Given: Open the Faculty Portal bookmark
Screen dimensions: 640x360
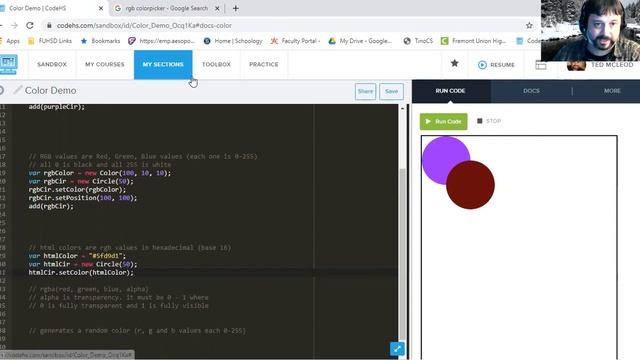Looking at the screenshot, I should (296, 41).
